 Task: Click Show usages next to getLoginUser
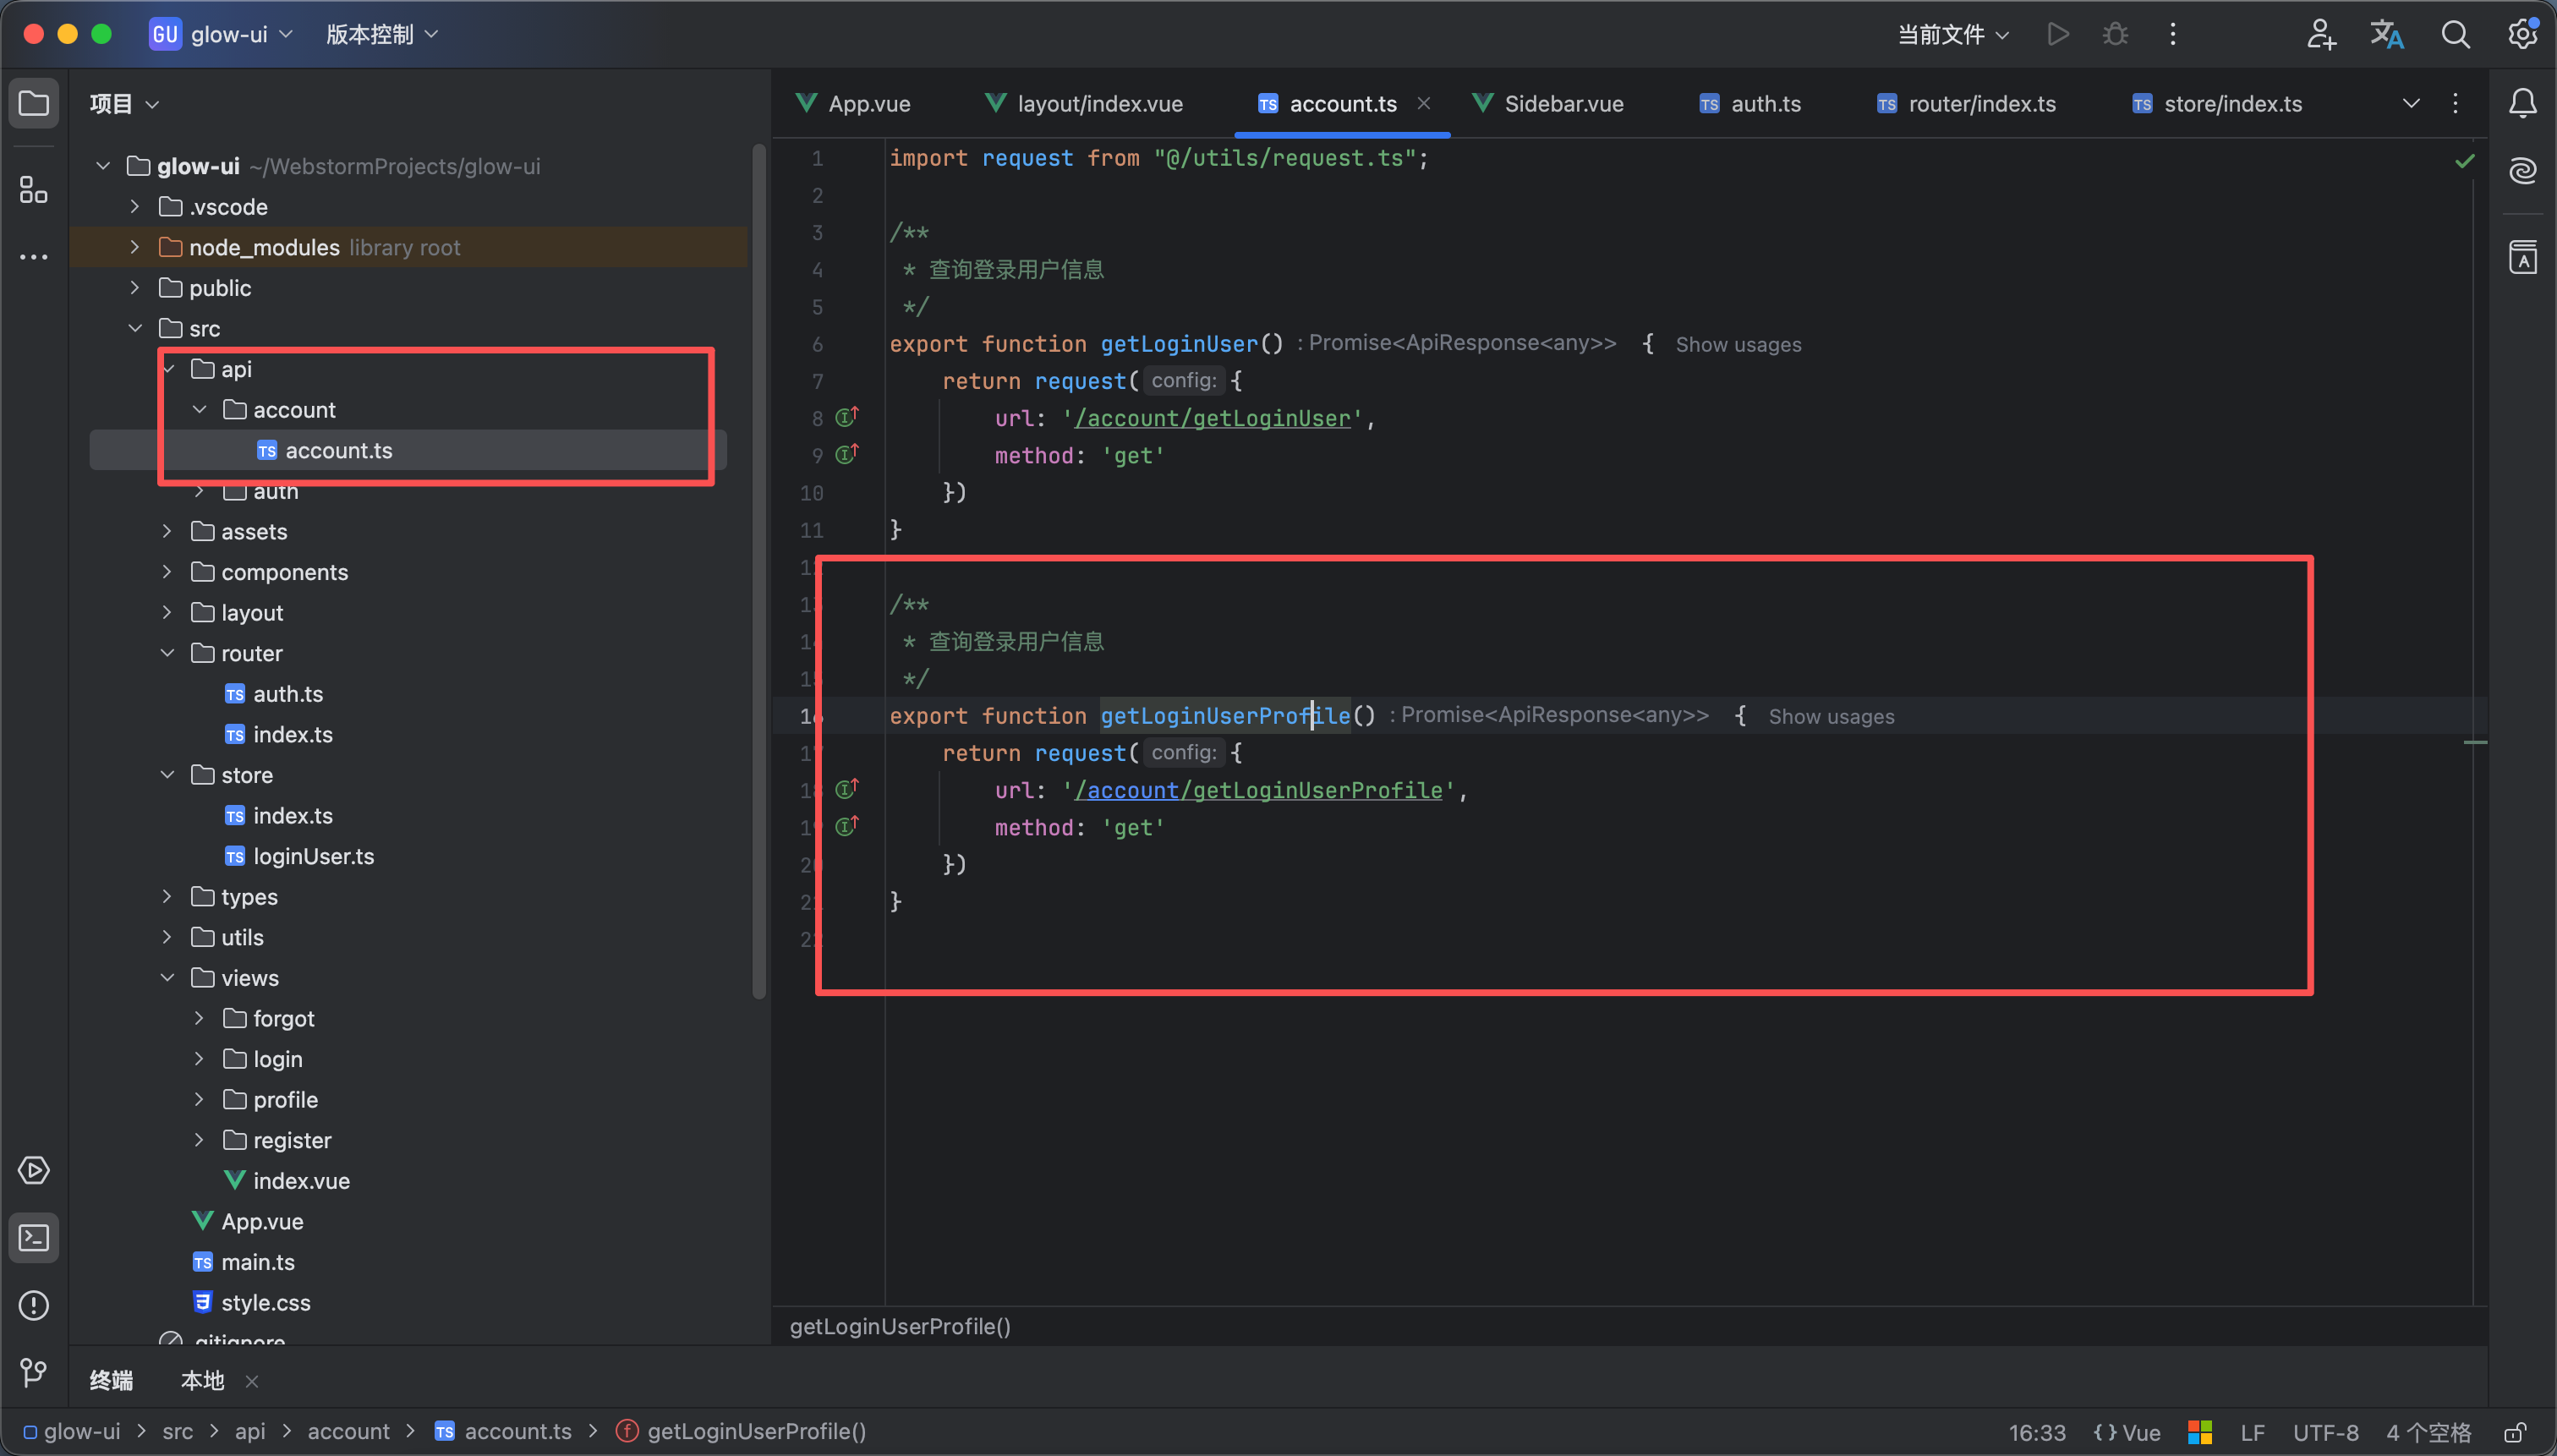pos(1738,345)
